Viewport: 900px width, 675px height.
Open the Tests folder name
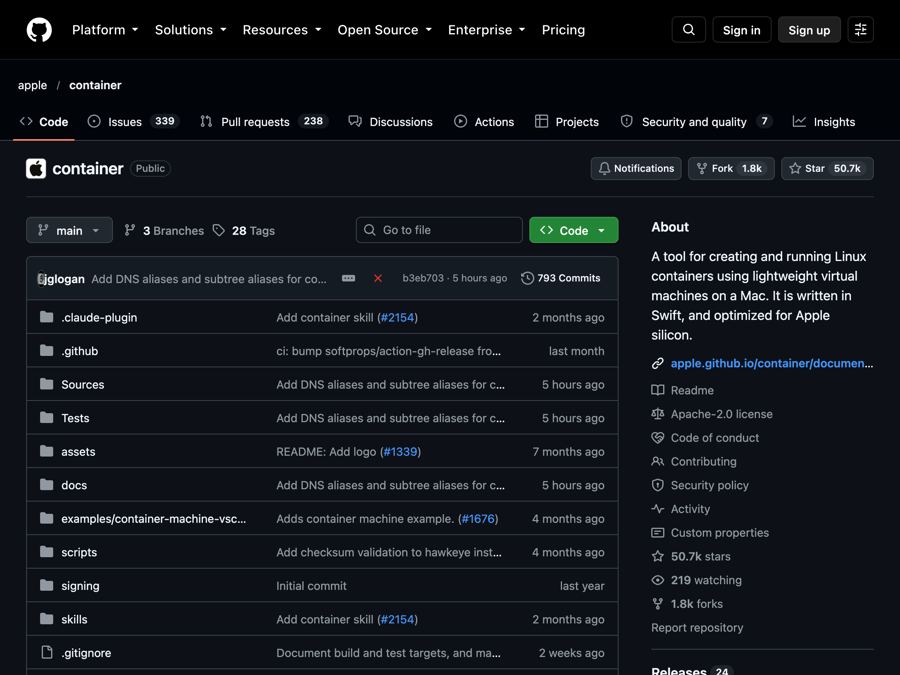pyautogui.click(x=75, y=418)
